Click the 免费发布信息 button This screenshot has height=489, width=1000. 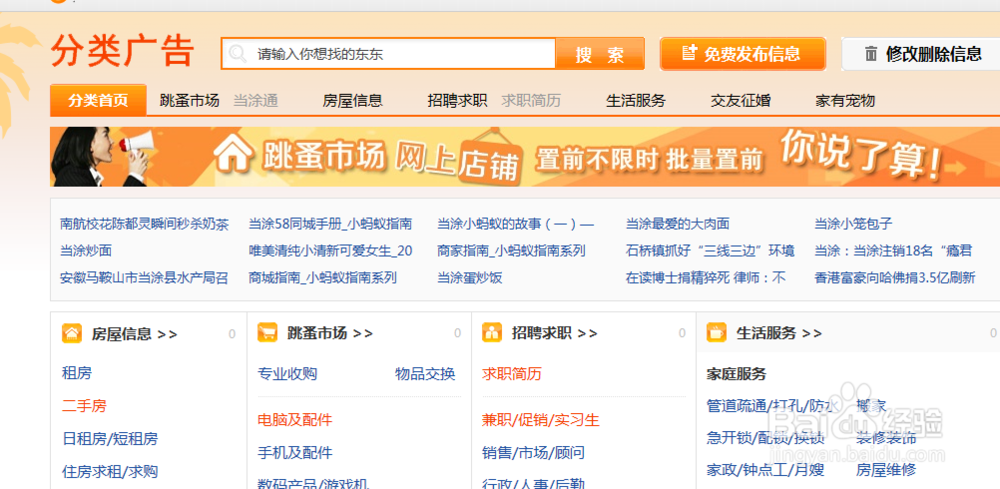[x=742, y=54]
